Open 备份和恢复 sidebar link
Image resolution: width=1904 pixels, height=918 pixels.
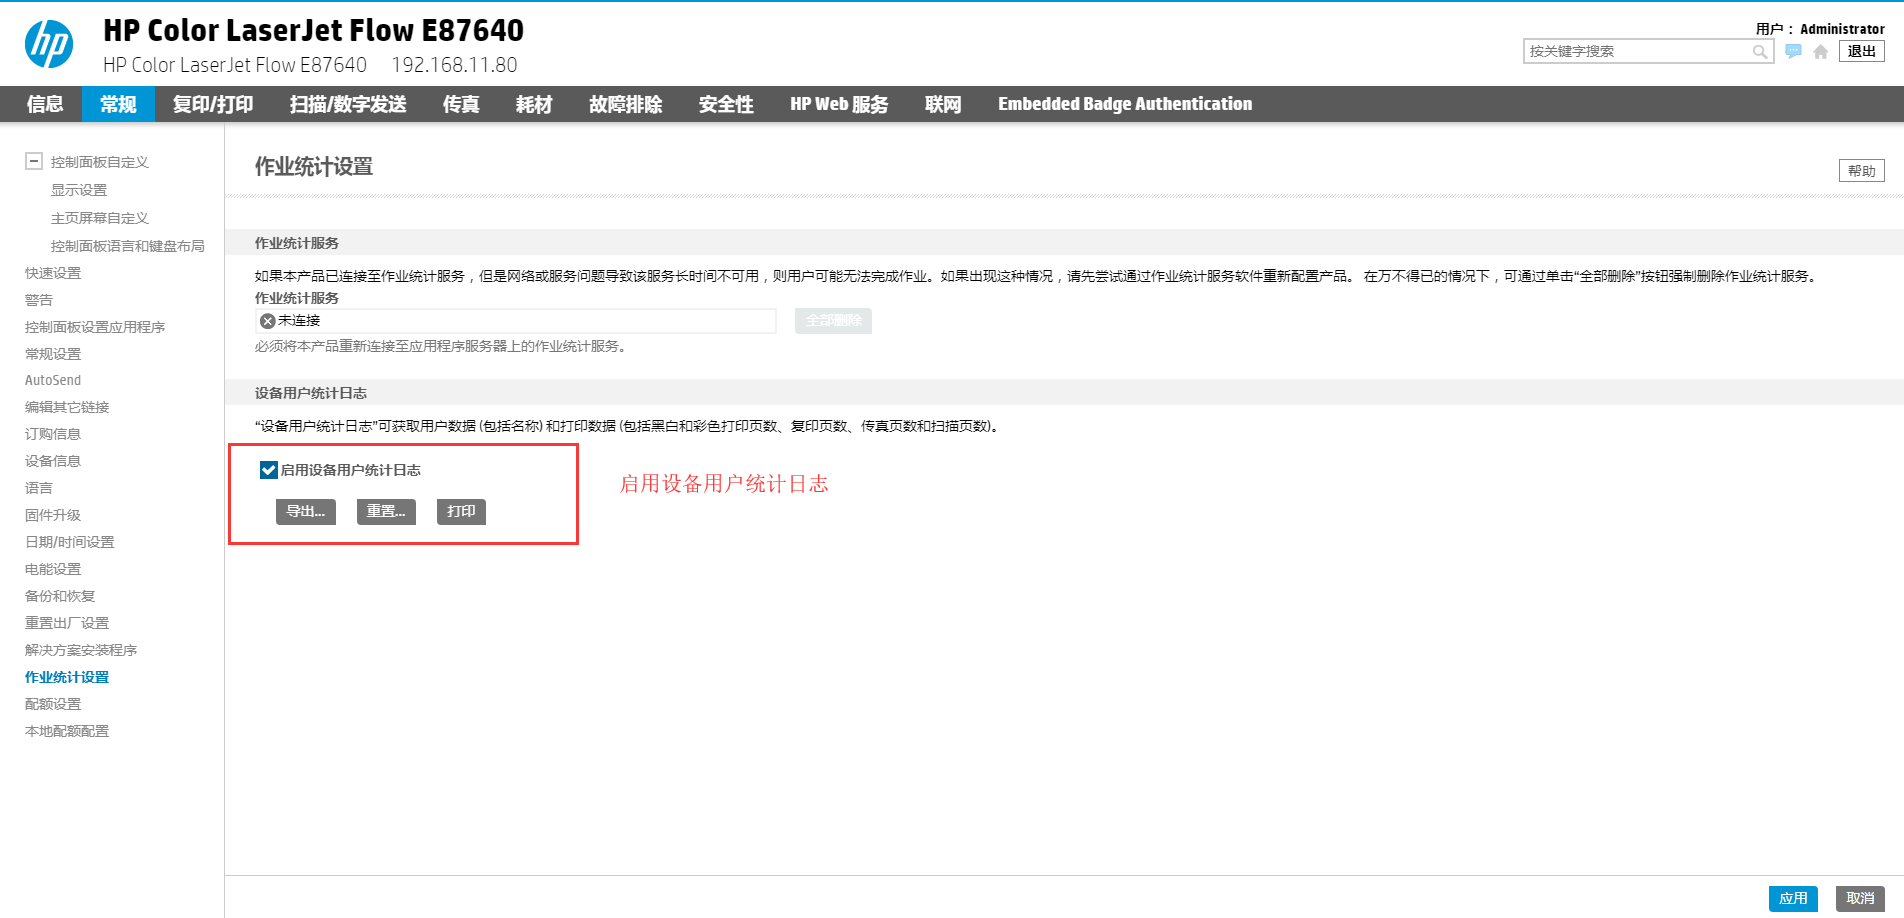[60, 596]
